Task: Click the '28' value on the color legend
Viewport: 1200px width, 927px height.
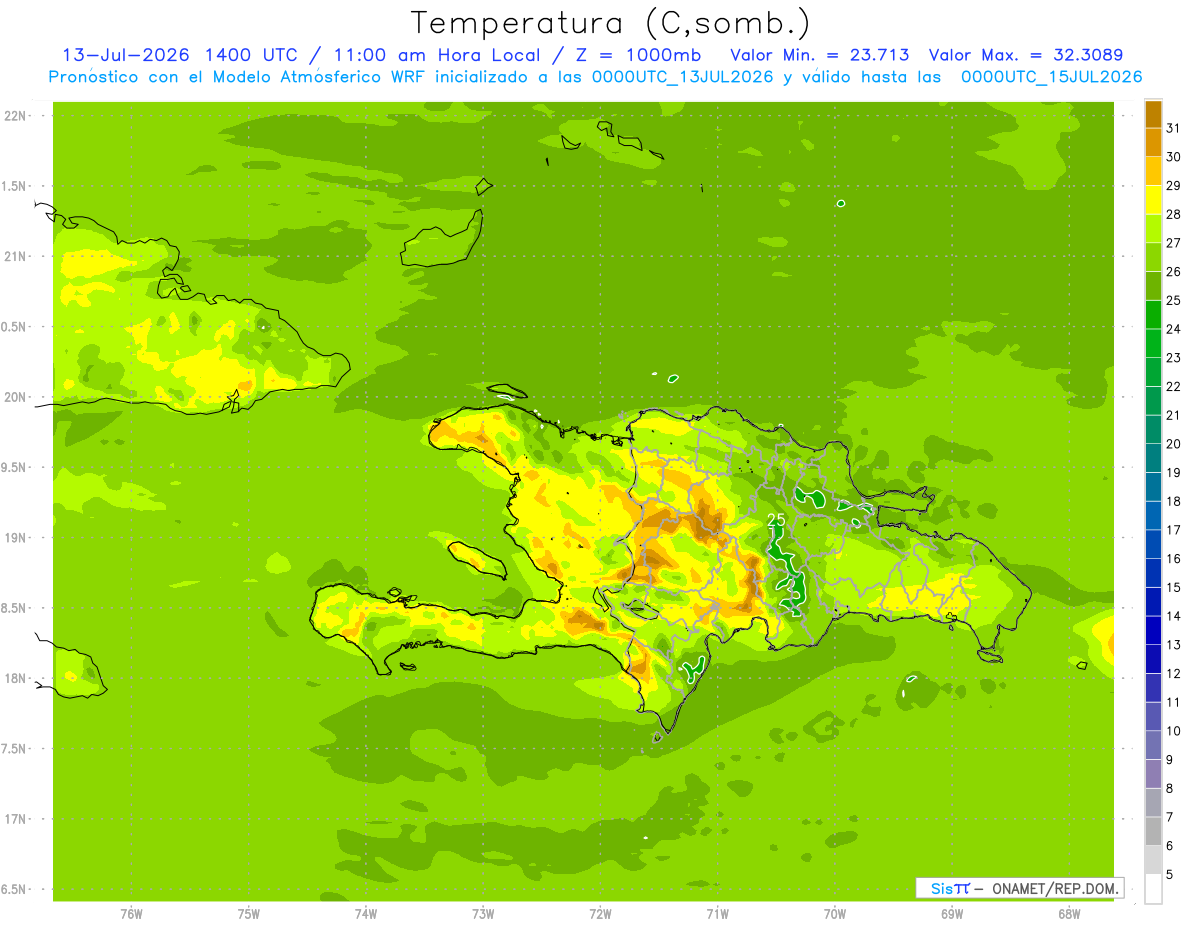Action: pos(1174,214)
